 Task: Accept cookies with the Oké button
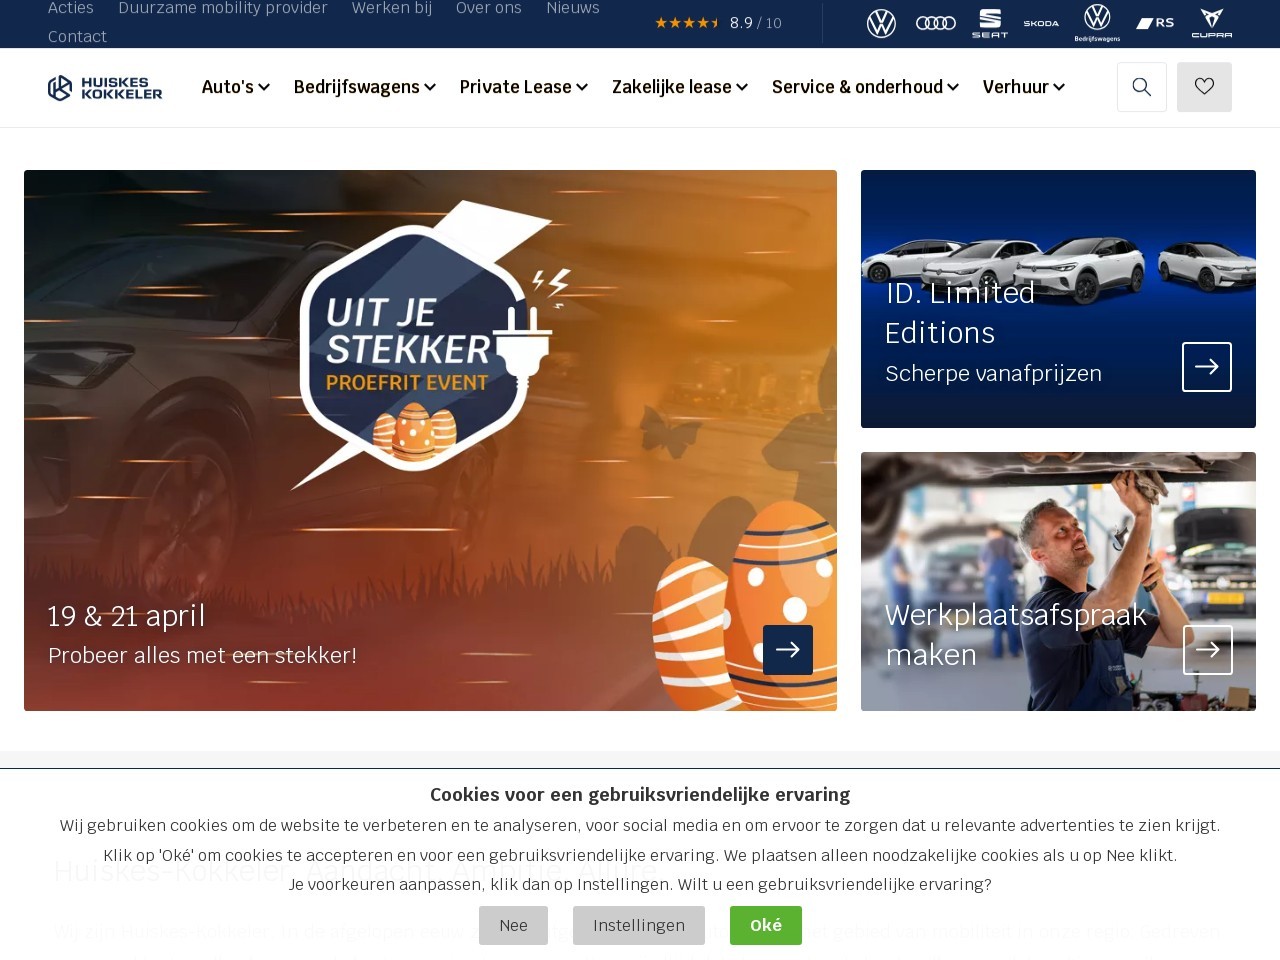click(x=766, y=925)
